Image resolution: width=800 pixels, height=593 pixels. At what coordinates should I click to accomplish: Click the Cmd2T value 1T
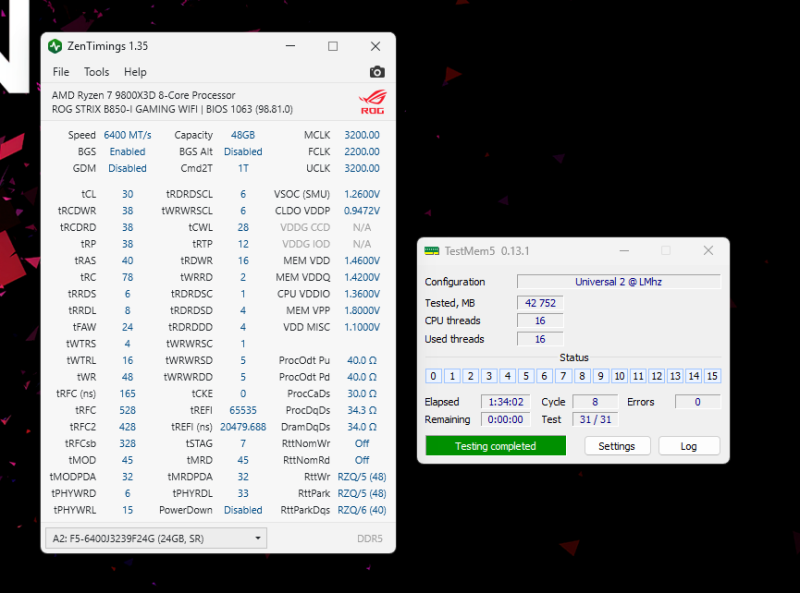243,168
